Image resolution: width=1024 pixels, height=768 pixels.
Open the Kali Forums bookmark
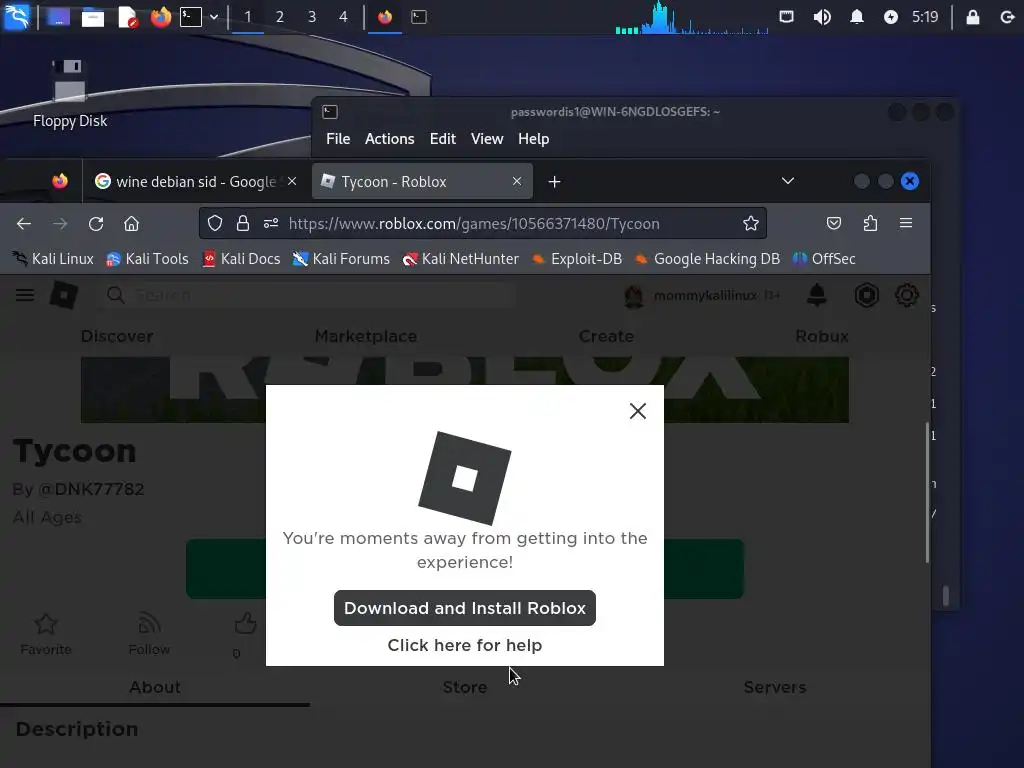coord(342,259)
